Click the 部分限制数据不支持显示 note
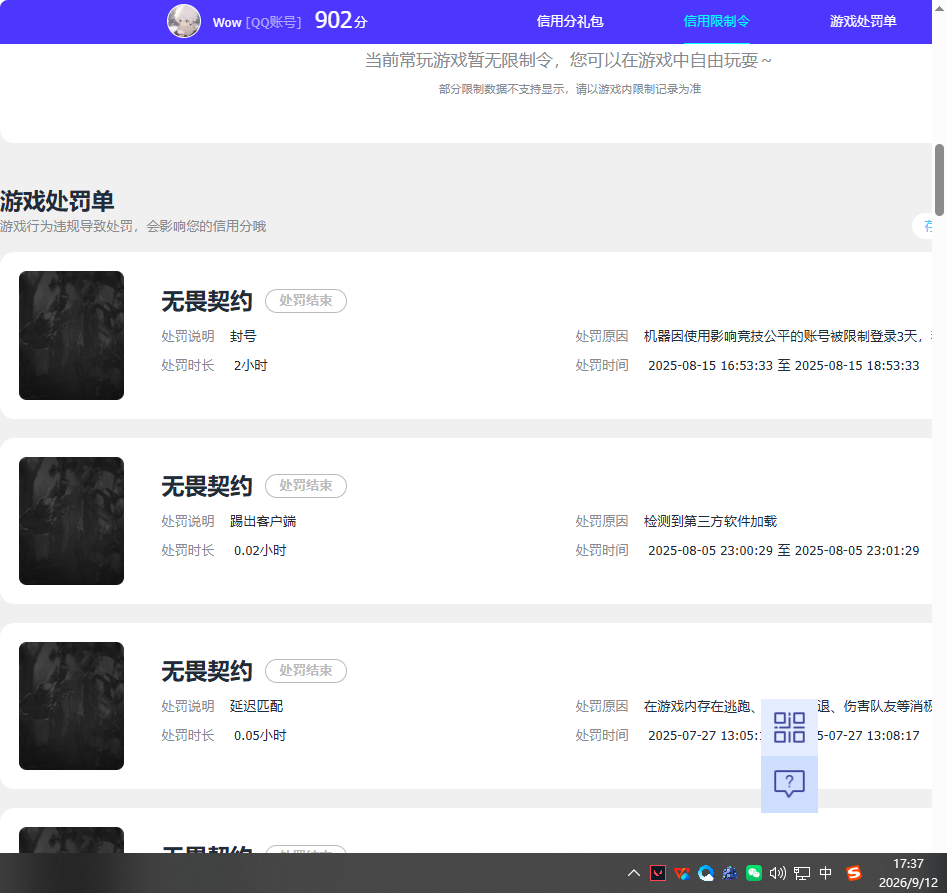947x893 pixels. [570, 89]
